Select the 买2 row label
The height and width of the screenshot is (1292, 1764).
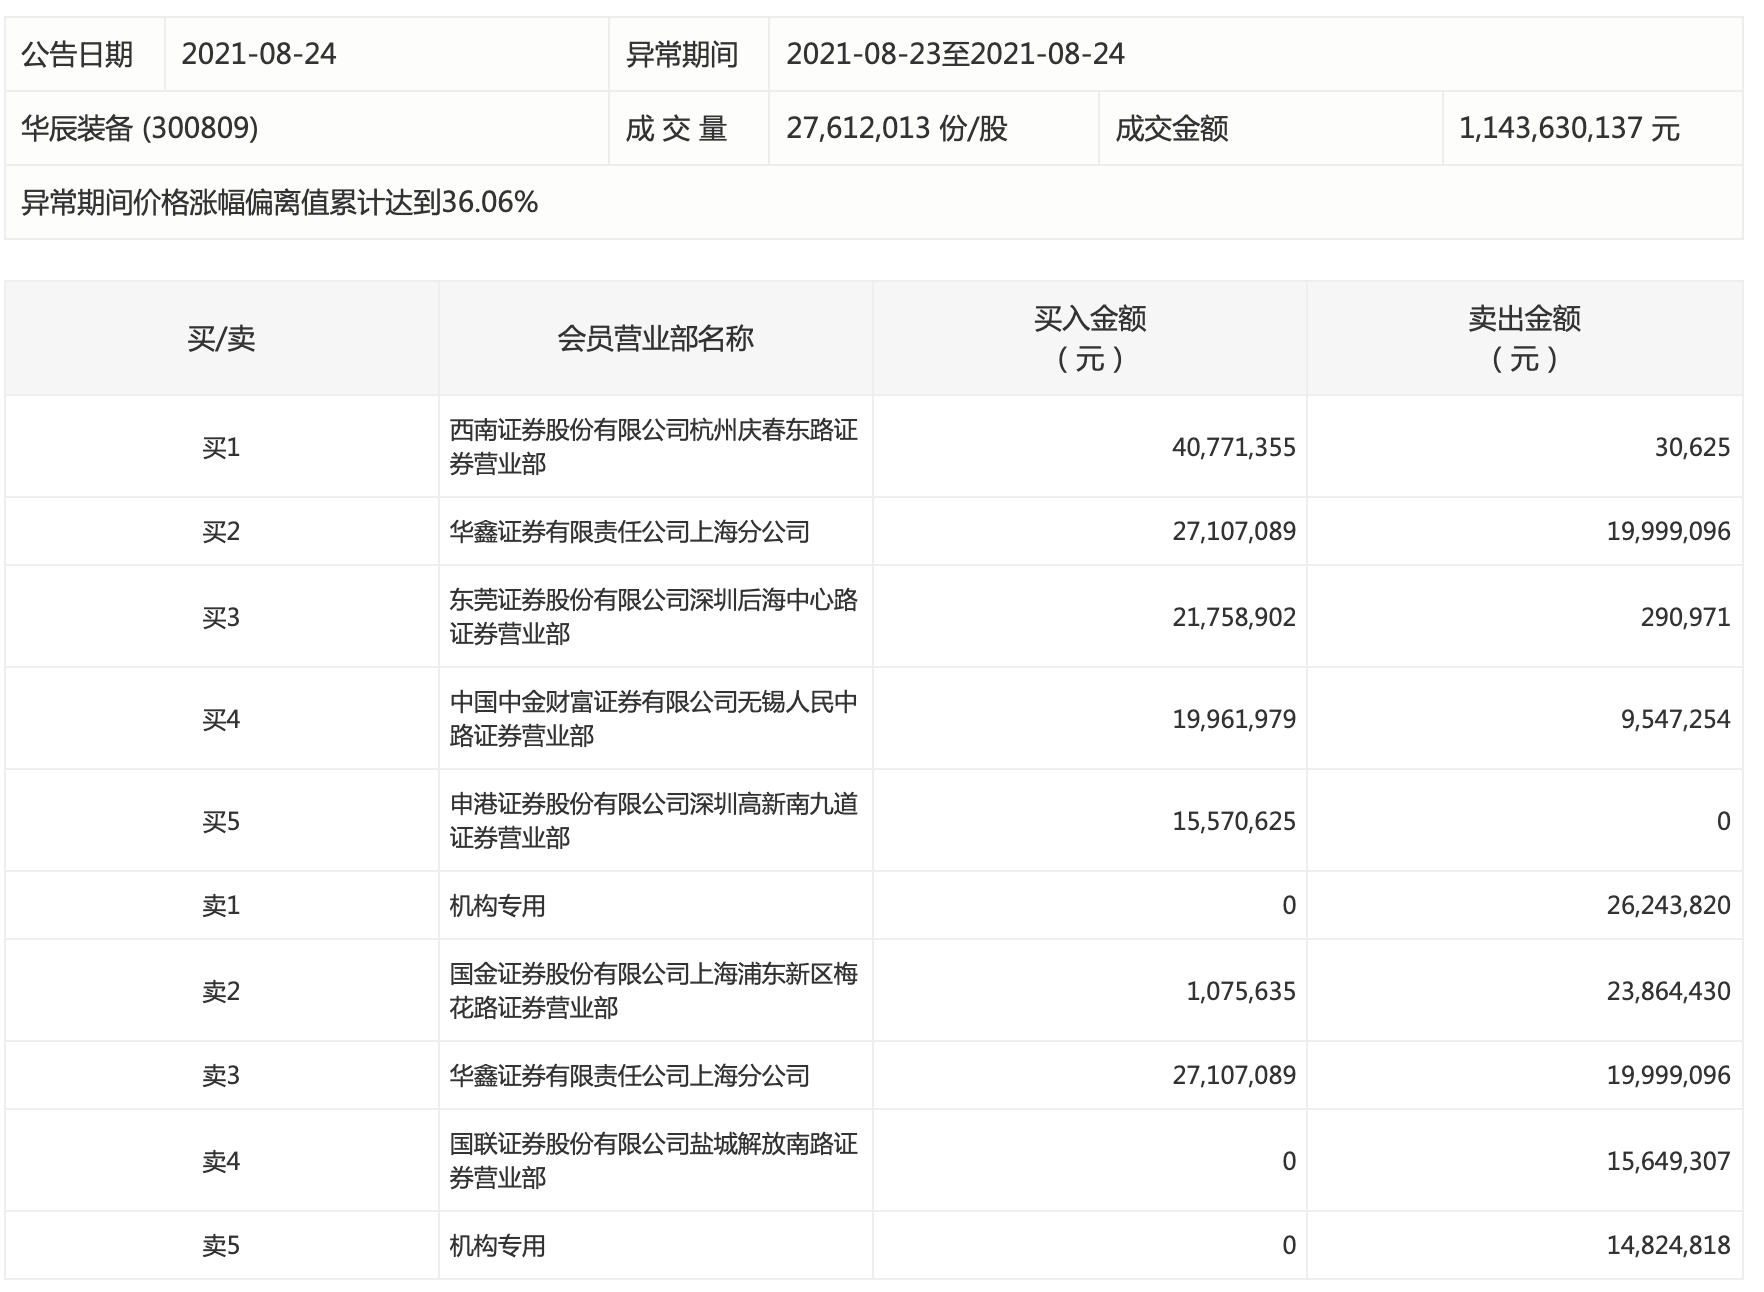(221, 531)
